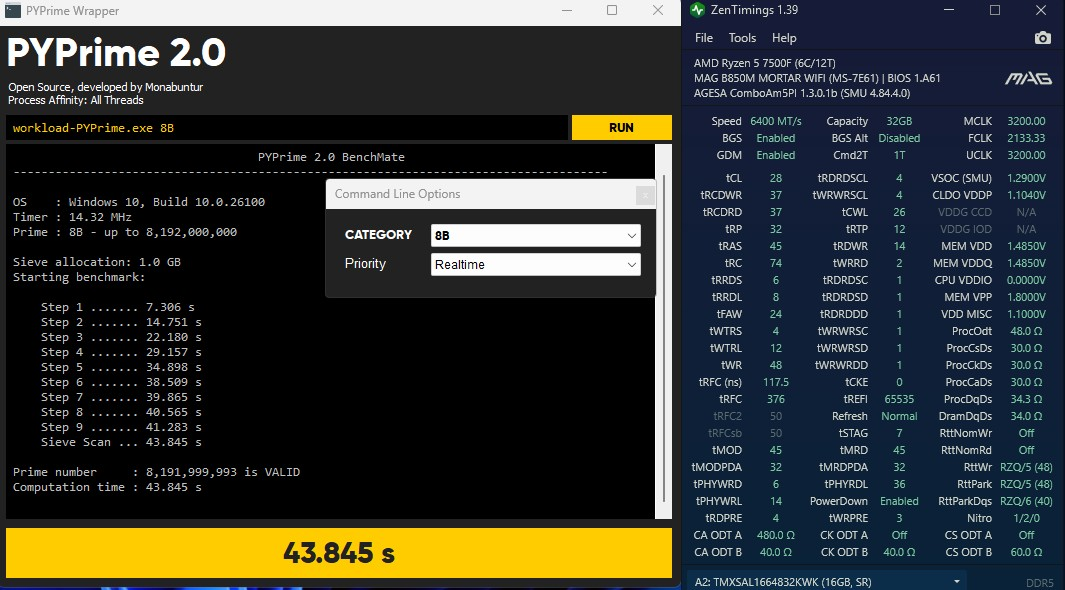1065x590 pixels.
Task: Click the GDM Enabled value
Action: pos(776,155)
